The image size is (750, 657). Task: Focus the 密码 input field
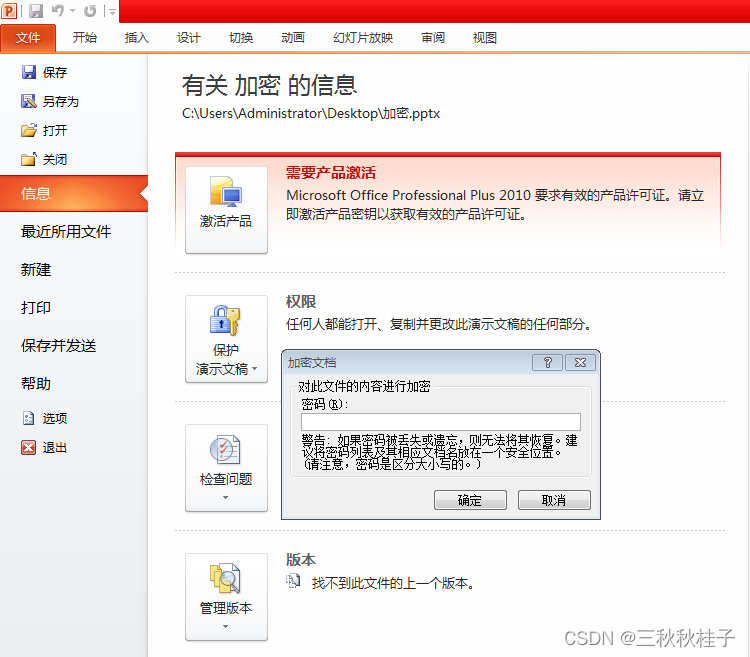441,422
